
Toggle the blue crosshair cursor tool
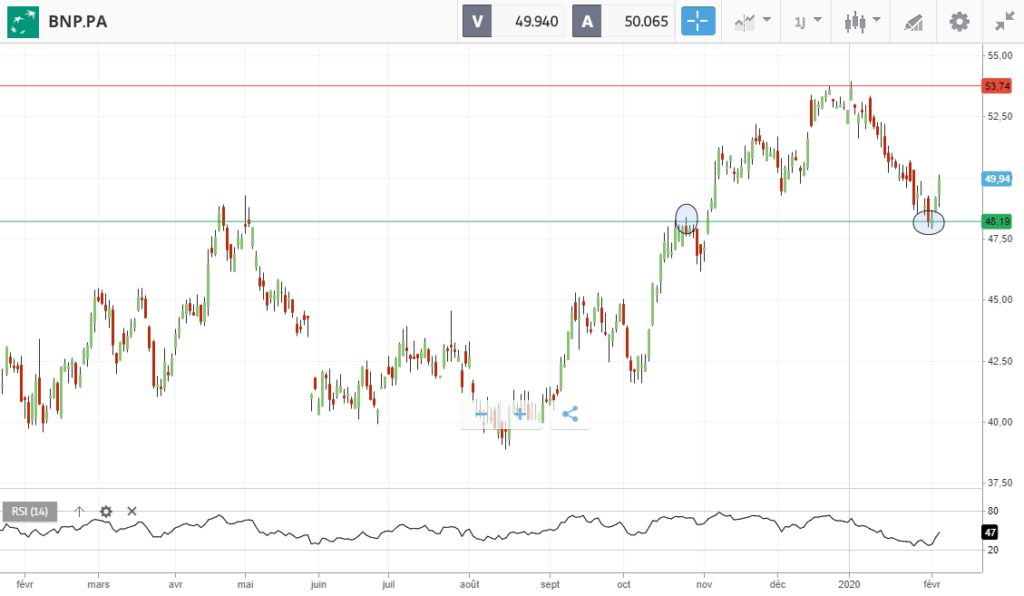click(698, 22)
